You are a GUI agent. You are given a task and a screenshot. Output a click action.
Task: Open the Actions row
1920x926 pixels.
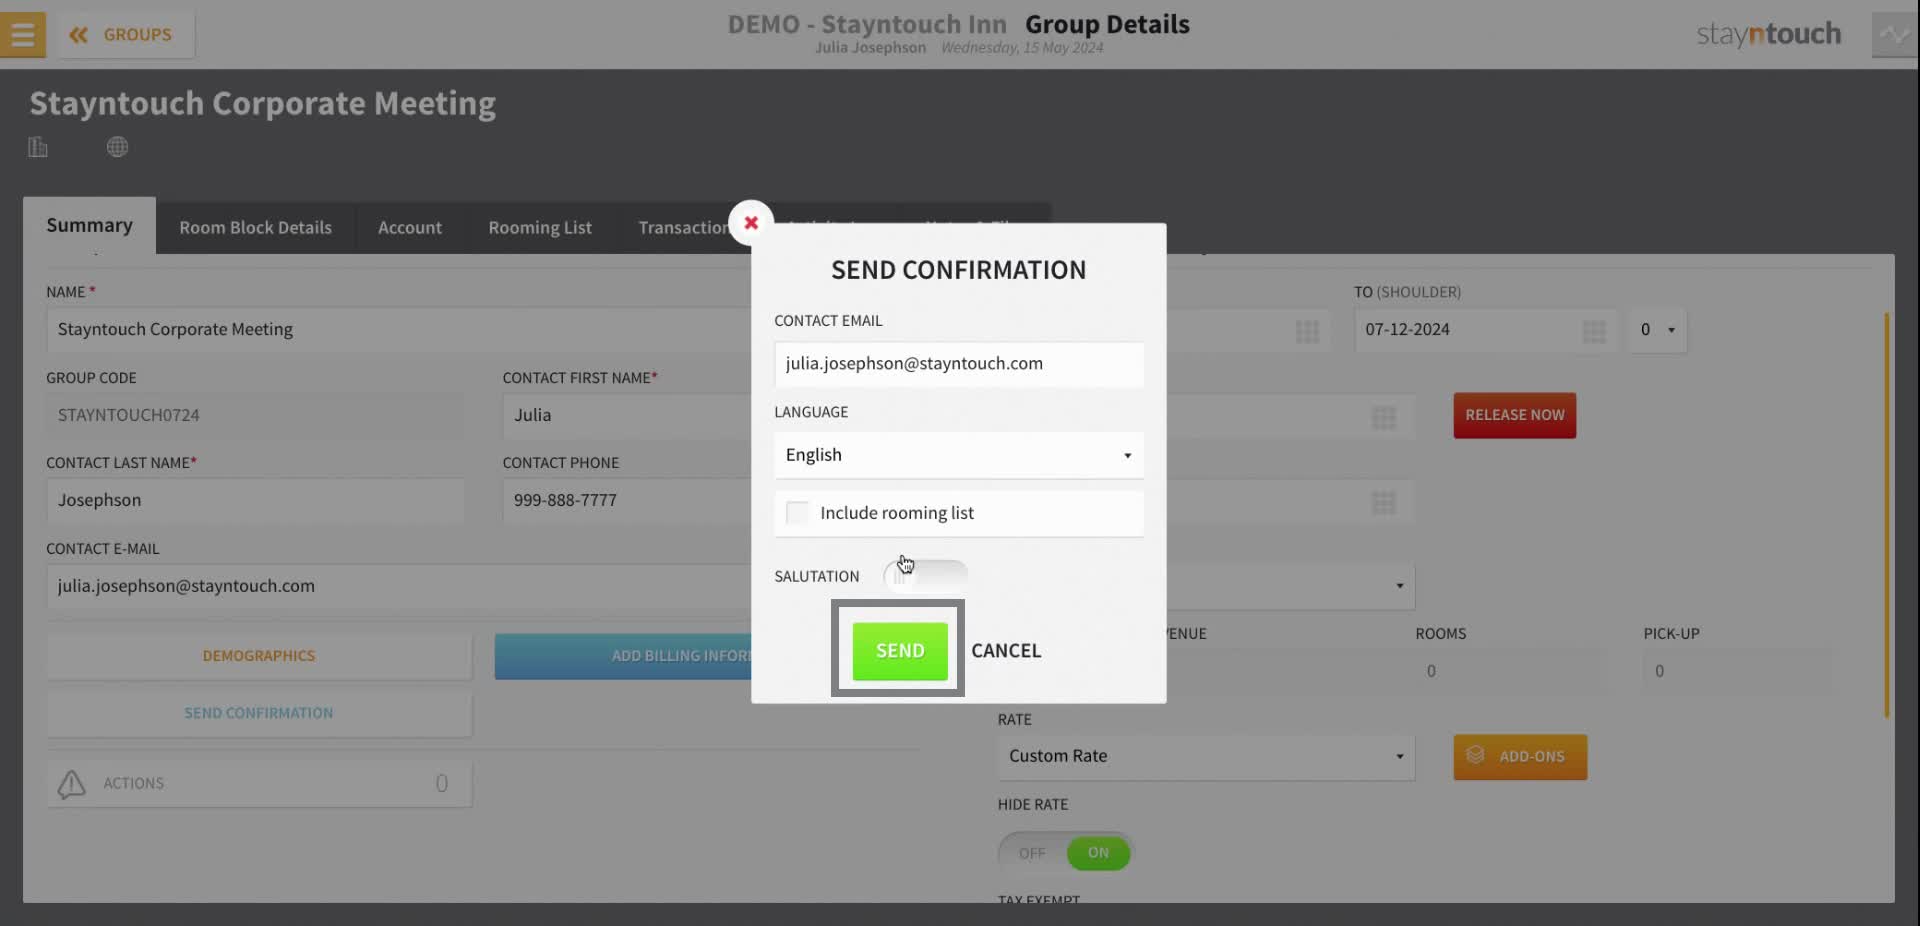[x=259, y=784]
